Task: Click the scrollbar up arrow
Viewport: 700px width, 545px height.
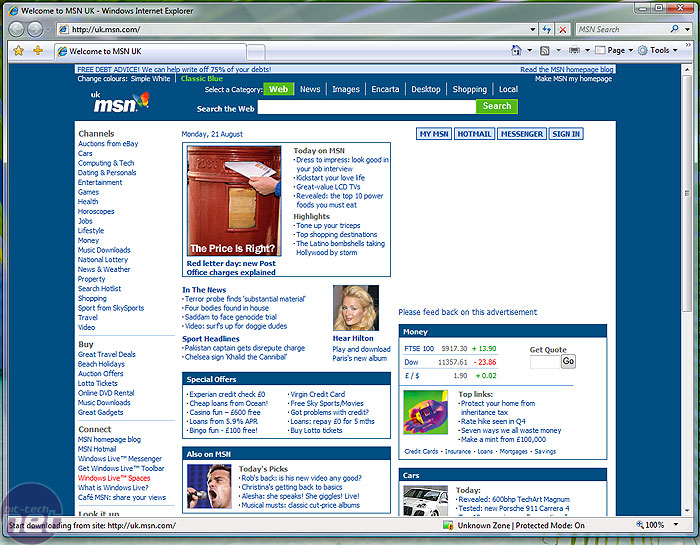Action: coord(687,69)
